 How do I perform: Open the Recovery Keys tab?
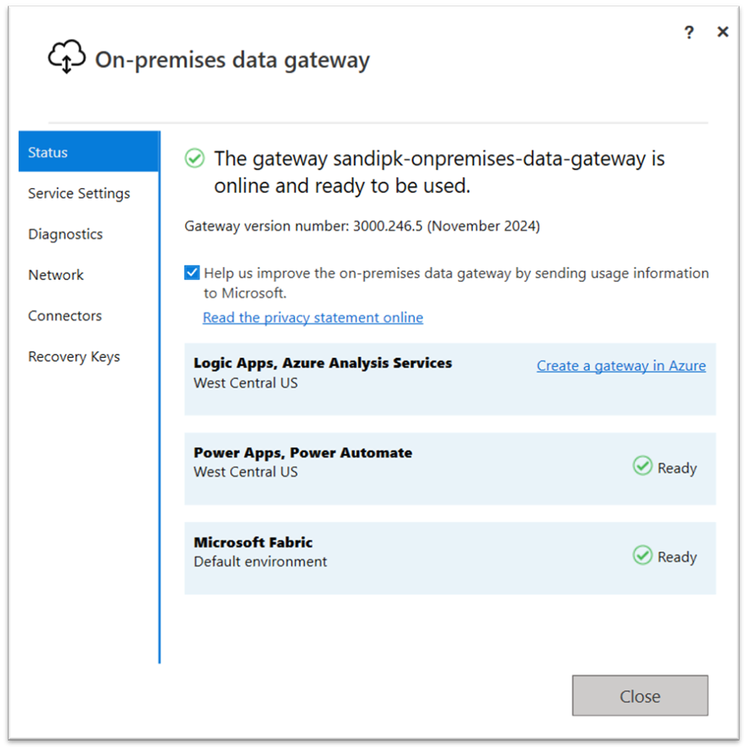(74, 357)
